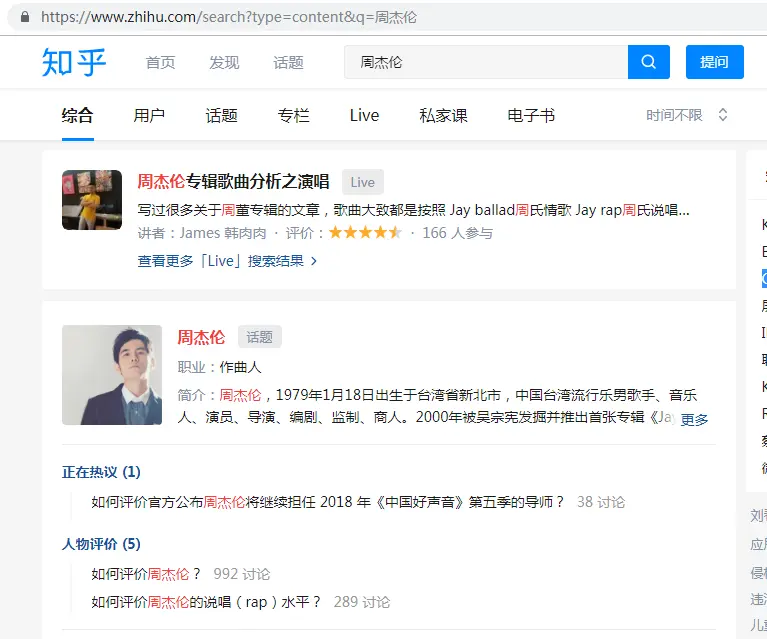This screenshot has height=639, width=767.
Task: Open the 正在热议 (1) section
Action: 101,472
